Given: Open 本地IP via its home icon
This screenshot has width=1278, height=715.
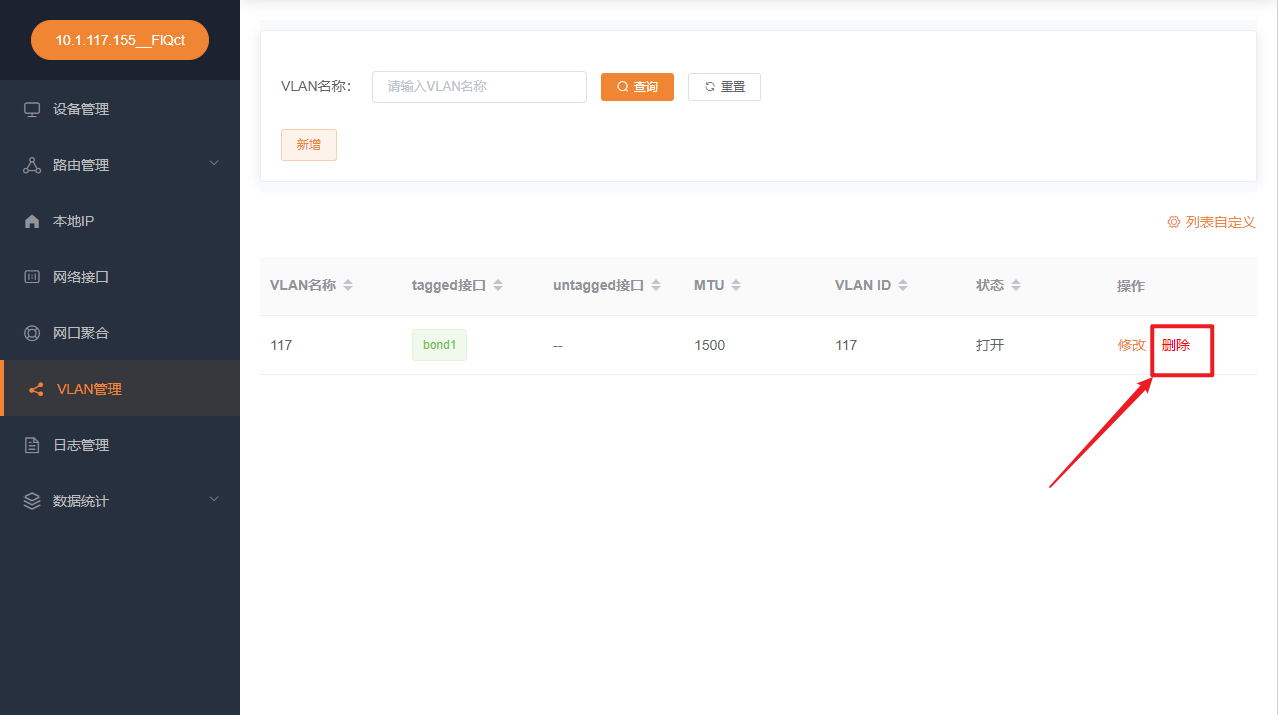Looking at the screenshot, I should click(x=32, y=220).
